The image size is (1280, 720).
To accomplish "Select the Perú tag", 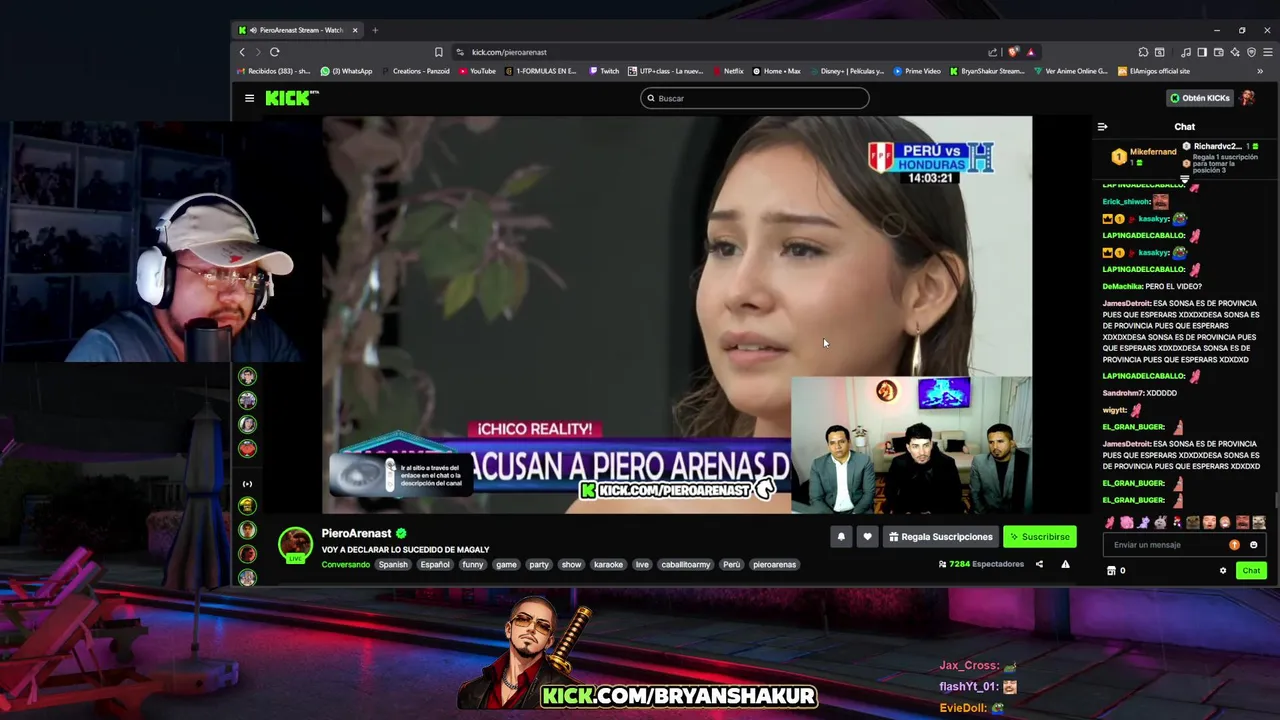I will pos(732,565).
